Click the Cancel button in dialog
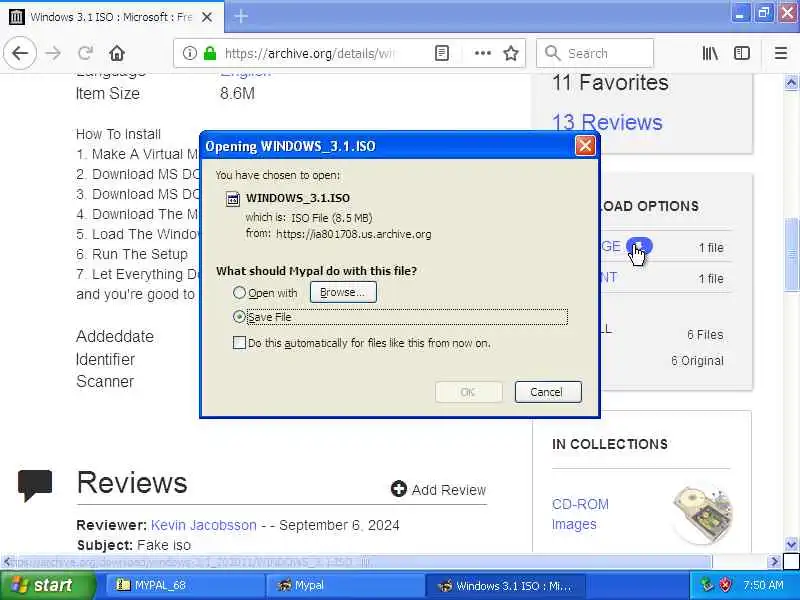 [x=548, y=392]
